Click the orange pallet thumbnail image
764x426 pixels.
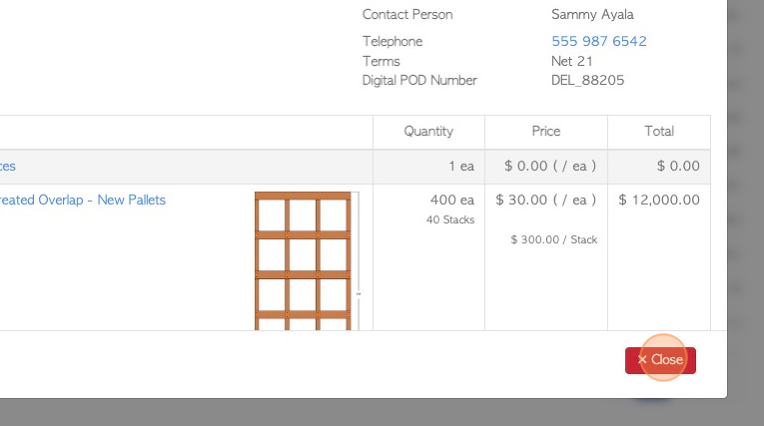[303, 261]
